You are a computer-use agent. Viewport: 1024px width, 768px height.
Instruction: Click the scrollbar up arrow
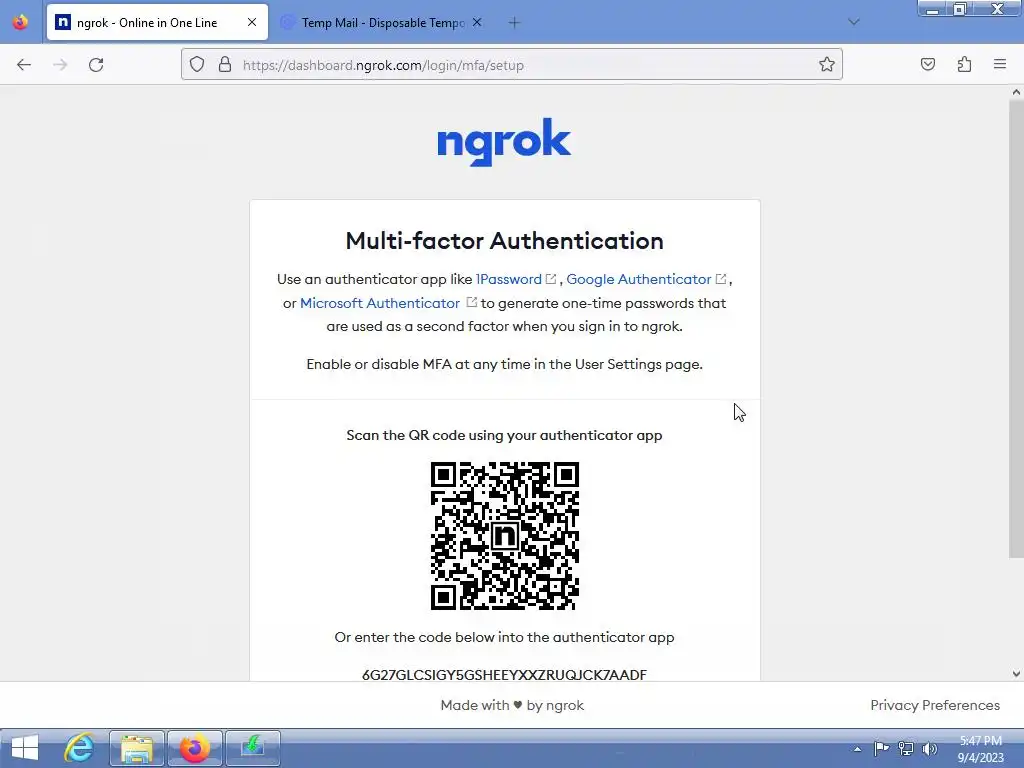(x=1016, y=92)
